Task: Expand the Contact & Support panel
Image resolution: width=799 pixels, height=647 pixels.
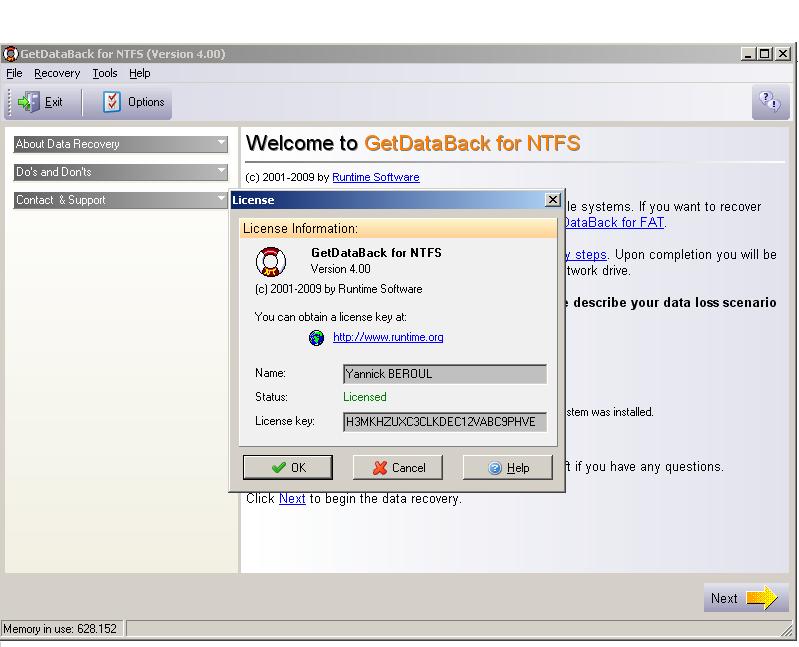Action: tap(120, 200)
